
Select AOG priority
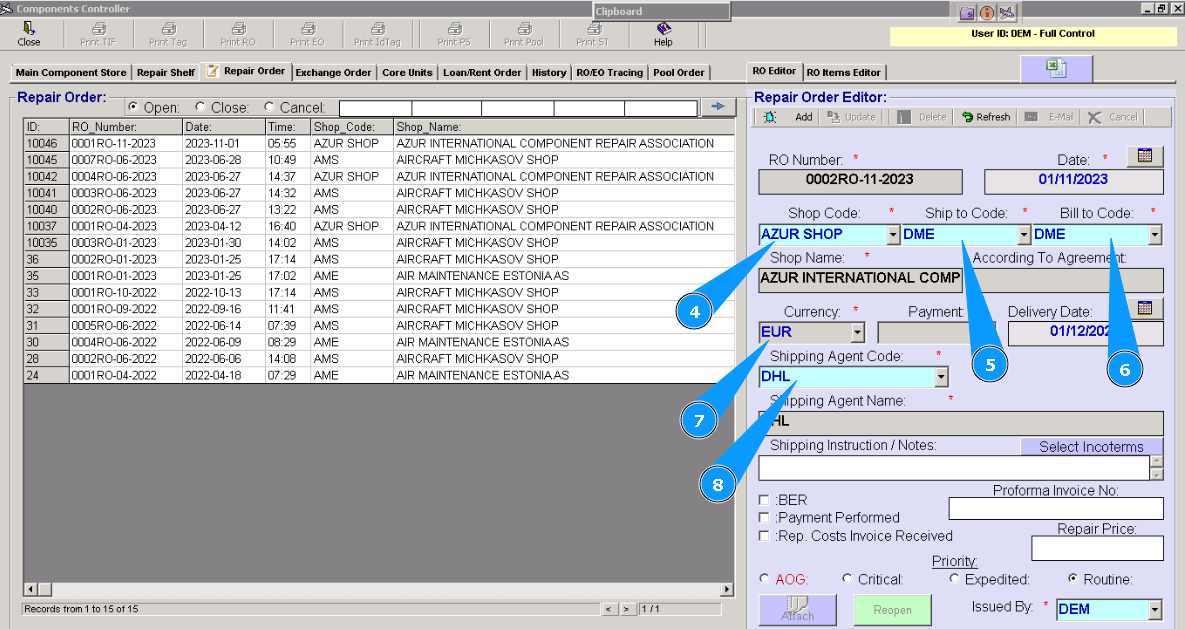click(x=764, y=578)
